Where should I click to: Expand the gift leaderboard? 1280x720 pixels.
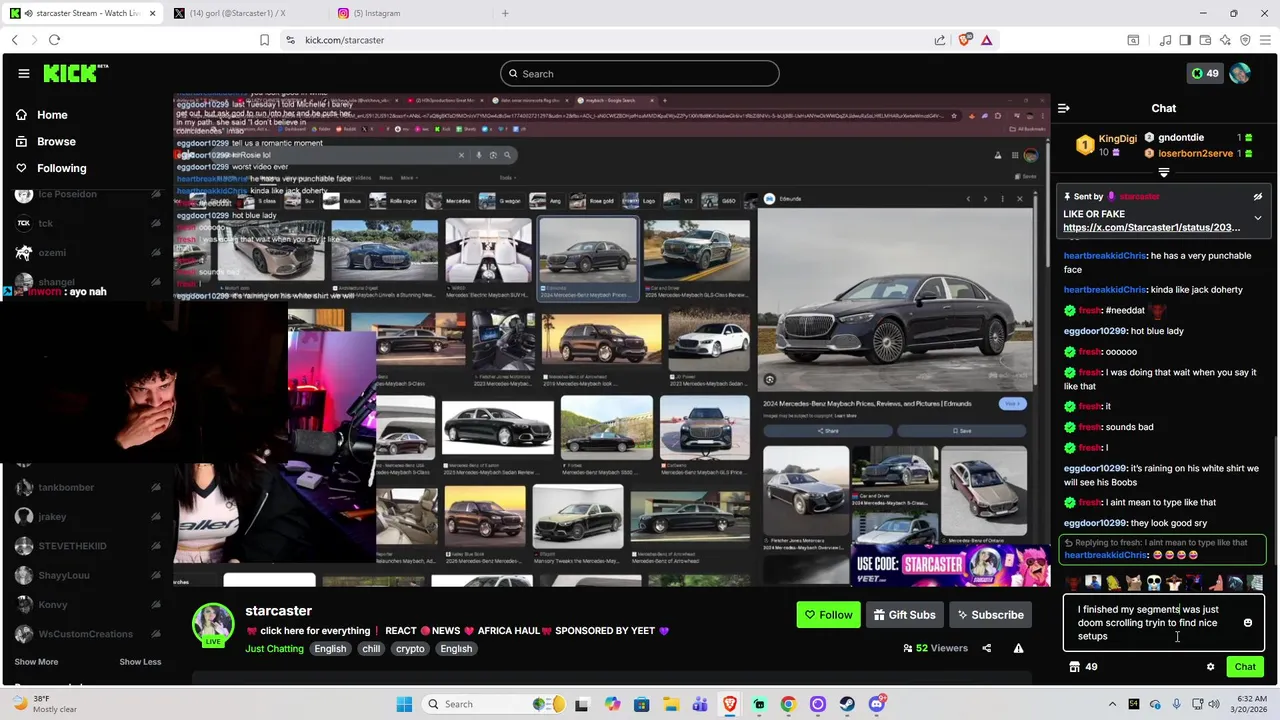(x=1163, y=173)
